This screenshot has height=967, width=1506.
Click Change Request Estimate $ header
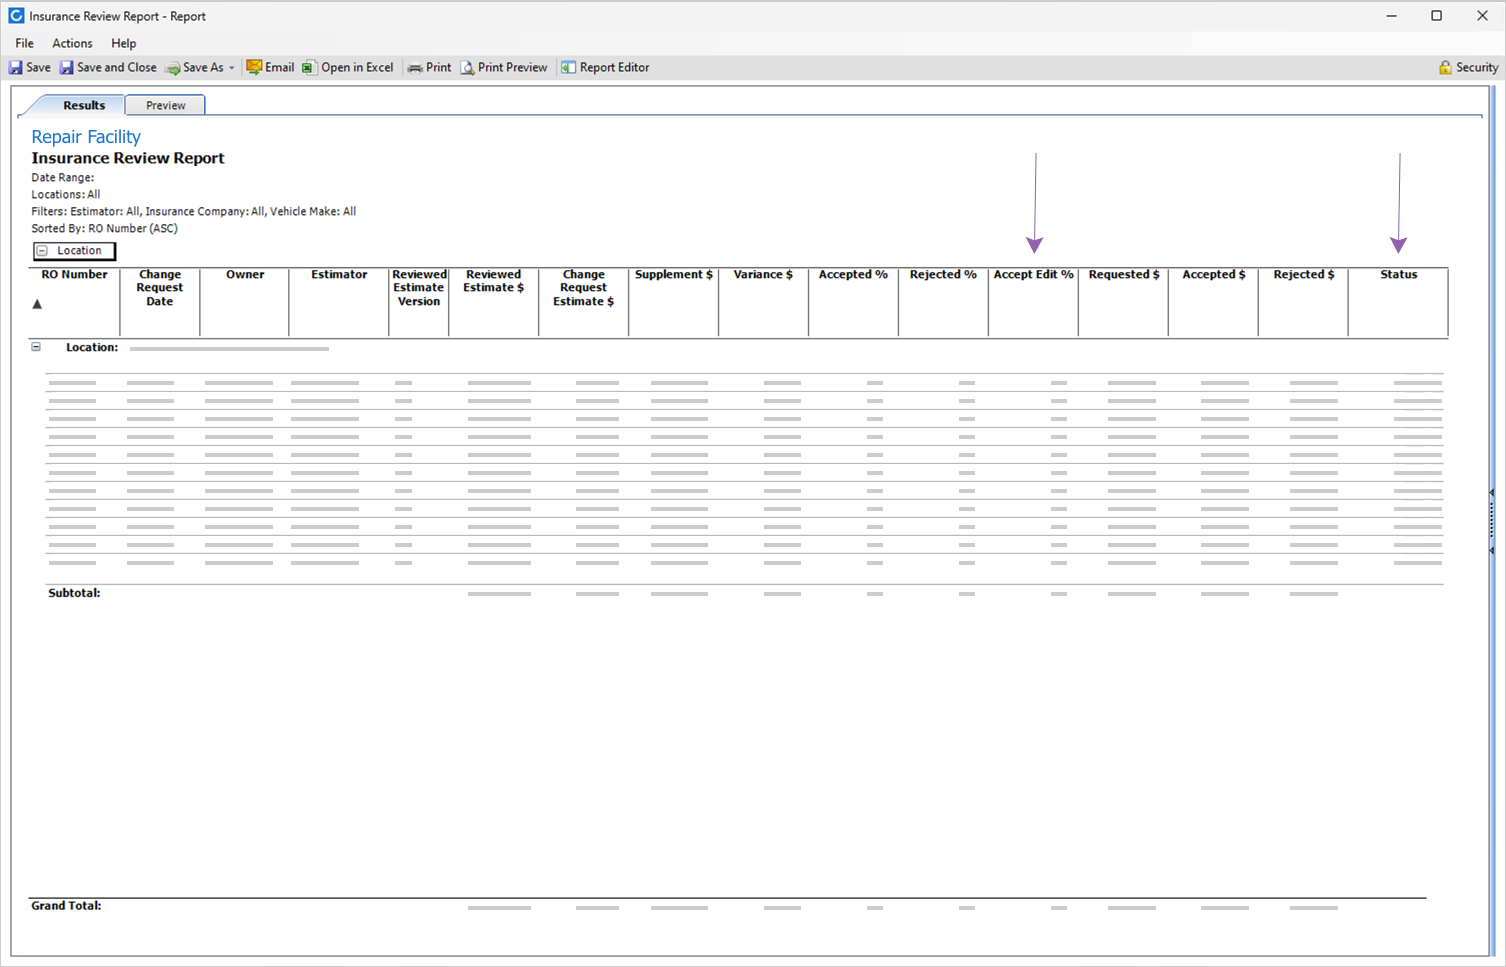584,288
